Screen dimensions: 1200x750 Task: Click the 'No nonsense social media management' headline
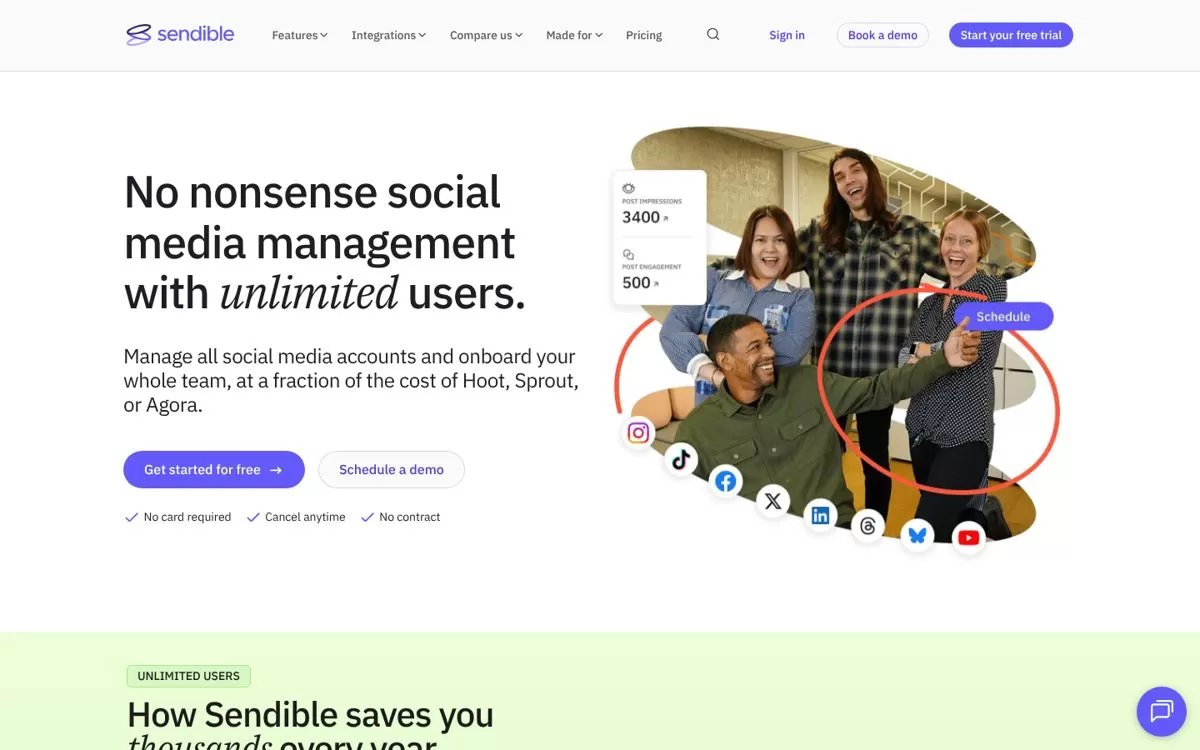coord(324,243)
